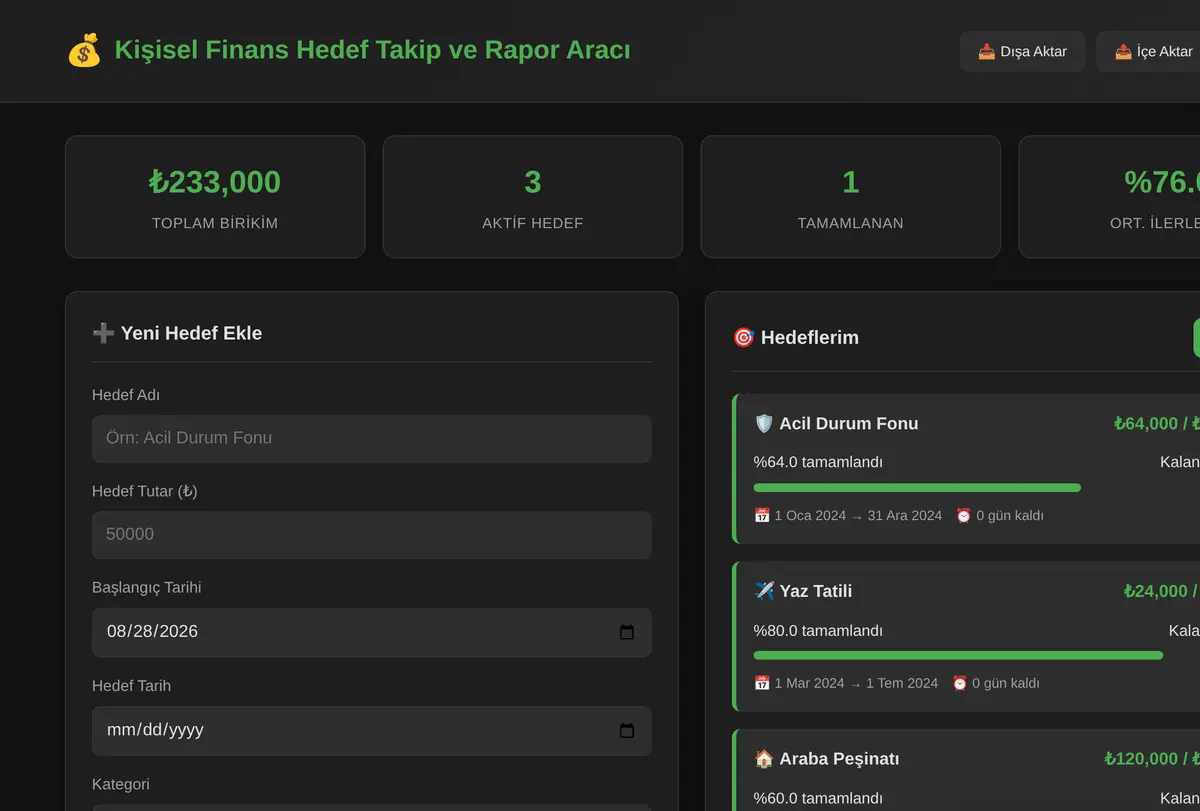Click the house icon on Araba Peşinatı

point(764,759)
